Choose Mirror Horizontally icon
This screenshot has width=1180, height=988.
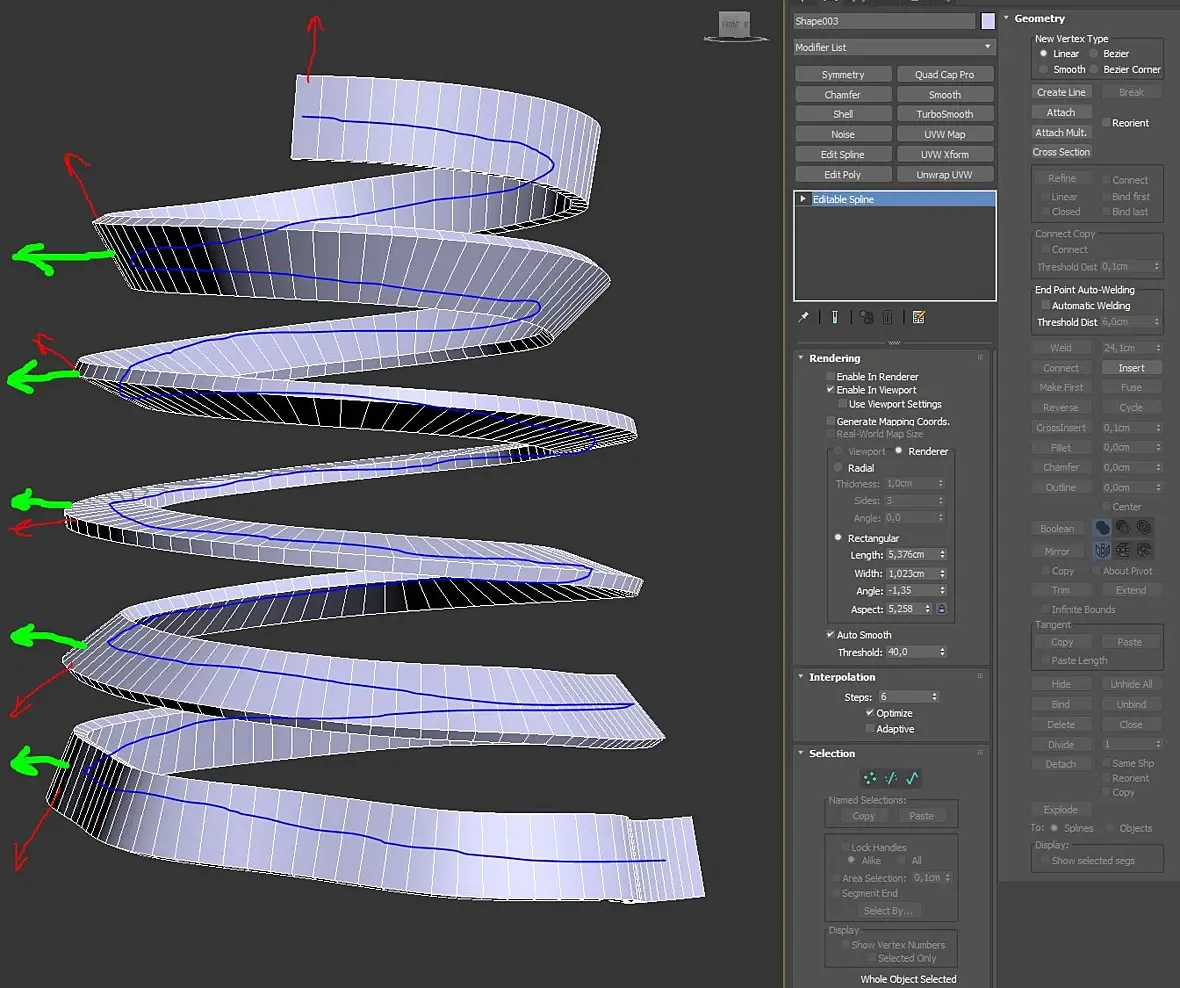click(1102, 550)
